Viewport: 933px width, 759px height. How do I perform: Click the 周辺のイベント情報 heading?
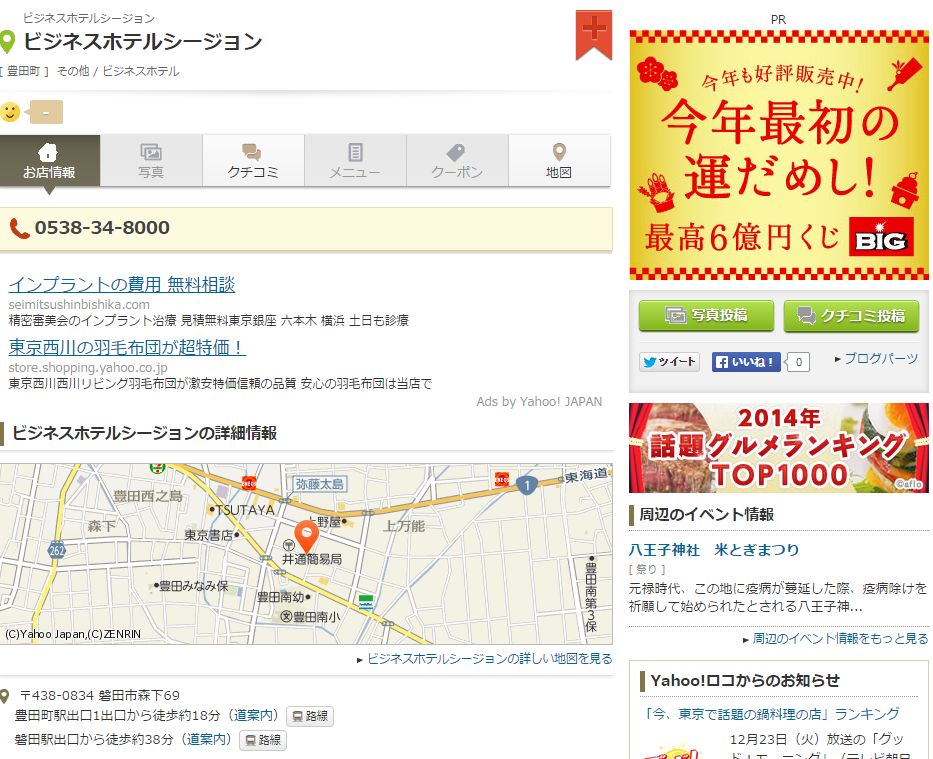click(x=706, y=514)
